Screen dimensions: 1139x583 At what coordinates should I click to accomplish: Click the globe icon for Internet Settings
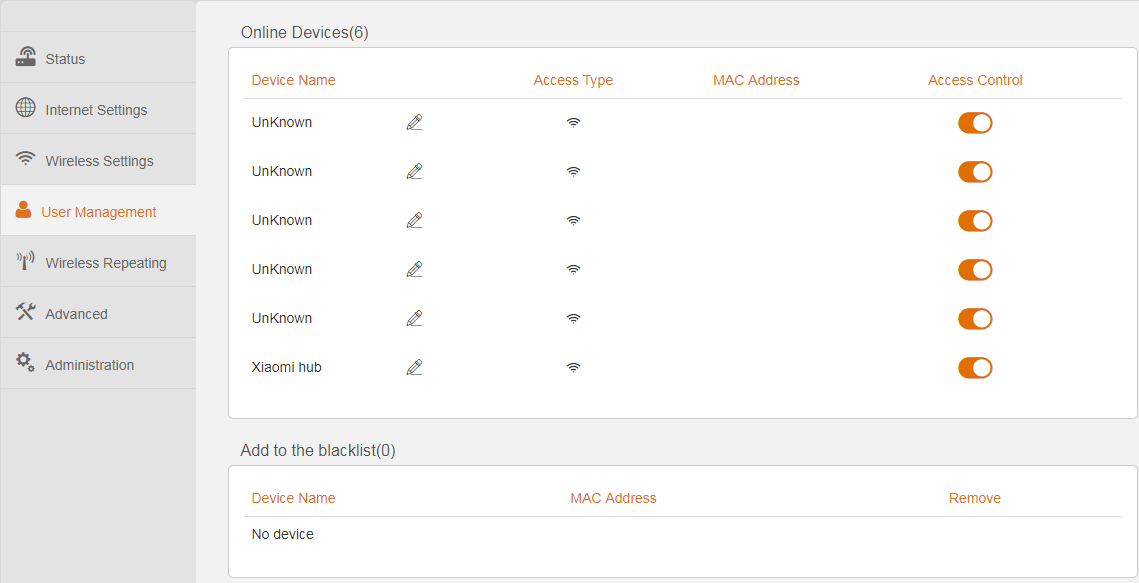pos(25,107)
